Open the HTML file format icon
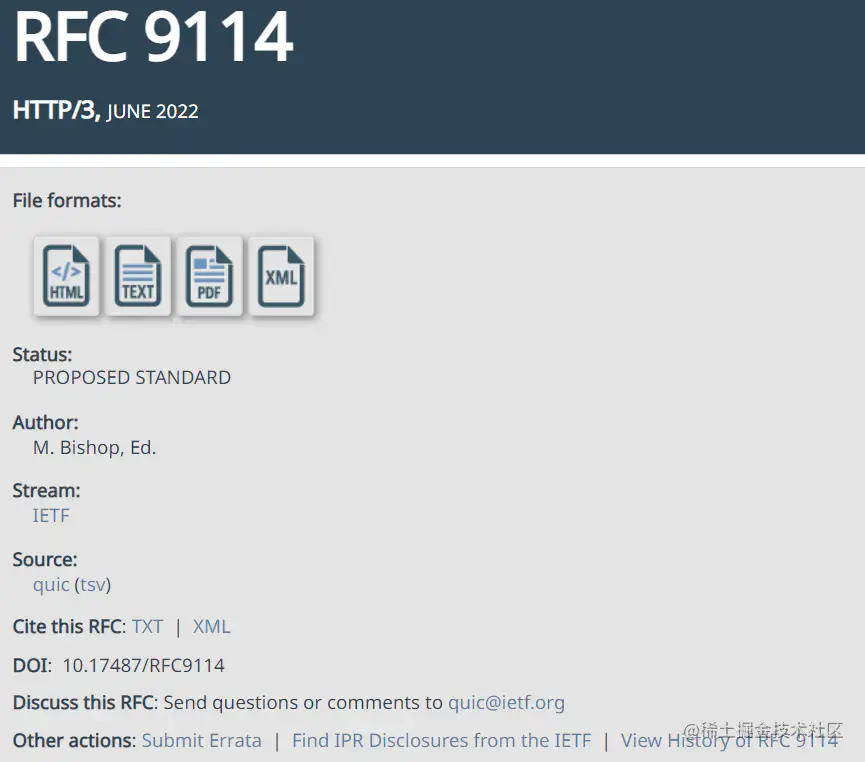Viewport: 865px width, 762px height. (66, 276)
